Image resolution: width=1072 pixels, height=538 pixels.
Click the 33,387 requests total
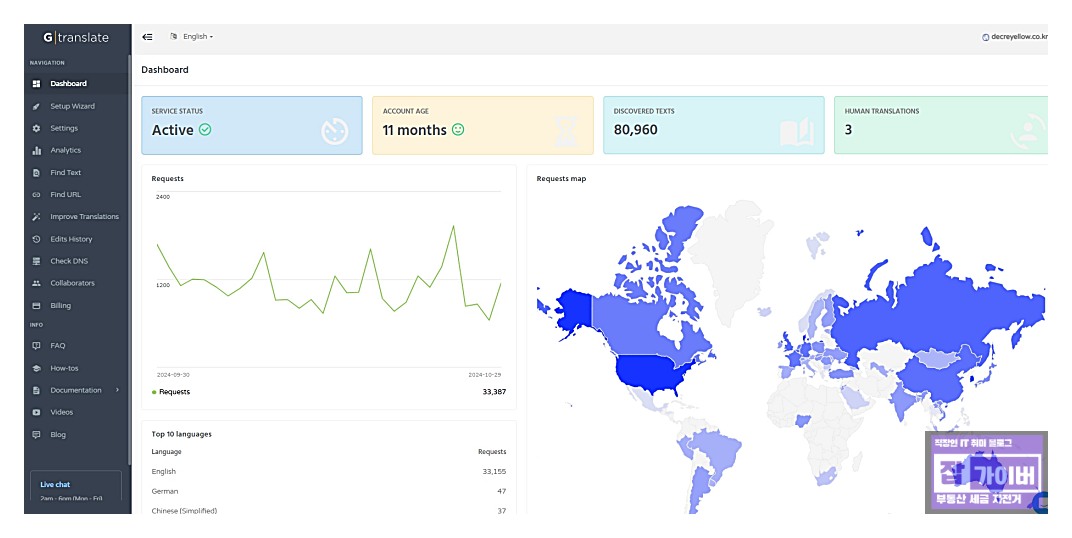pyautogui.click(x=494, y=392)
